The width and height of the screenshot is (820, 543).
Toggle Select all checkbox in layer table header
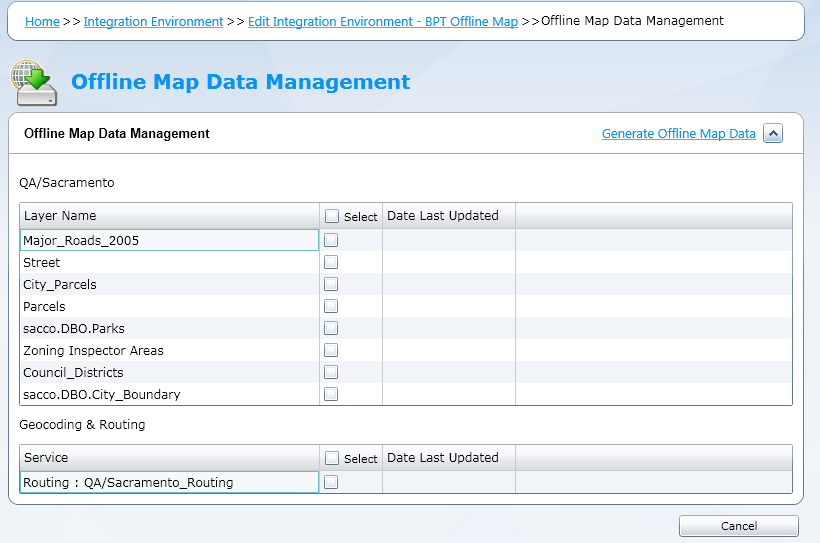[332, 216]
